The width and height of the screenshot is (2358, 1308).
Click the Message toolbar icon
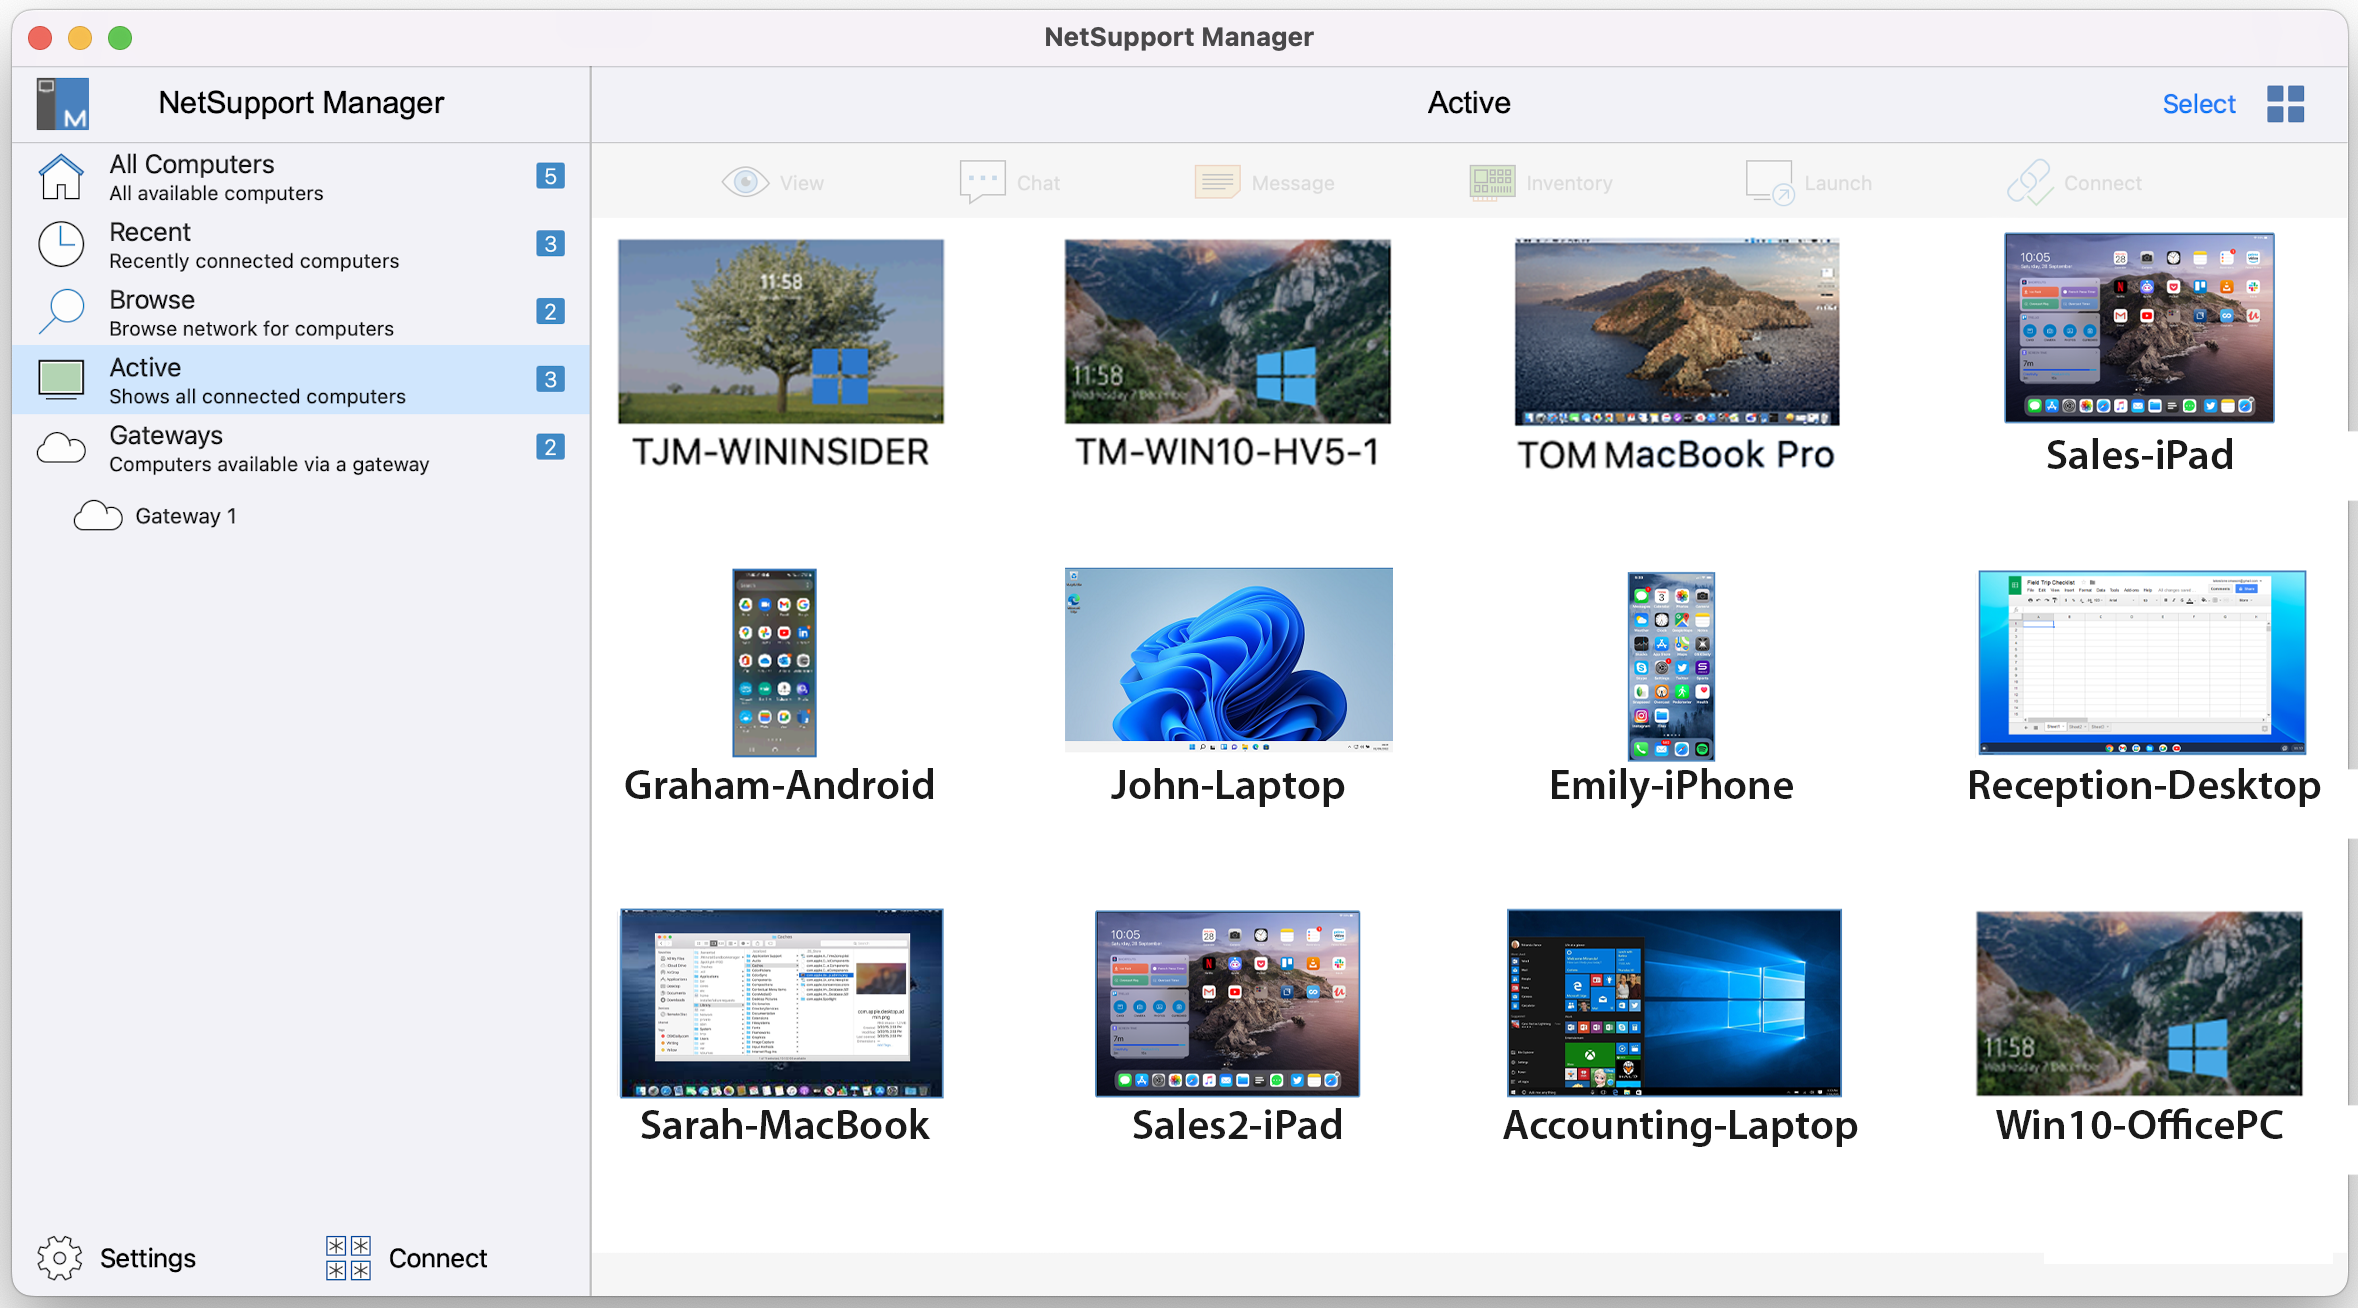[1217, 182]
